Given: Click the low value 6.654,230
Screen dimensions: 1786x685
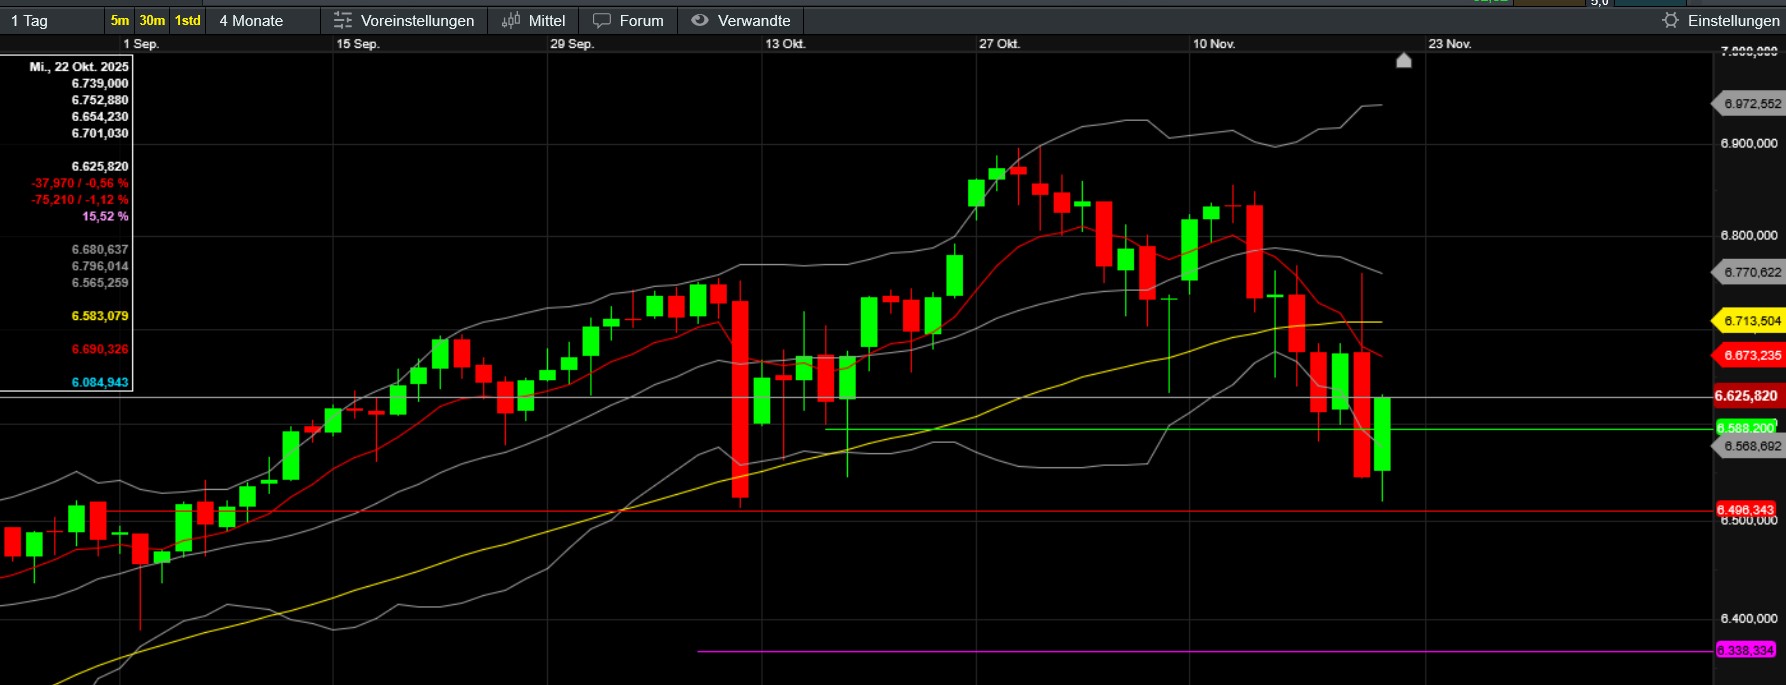Looking at the screenshot, I should point(100,117).
